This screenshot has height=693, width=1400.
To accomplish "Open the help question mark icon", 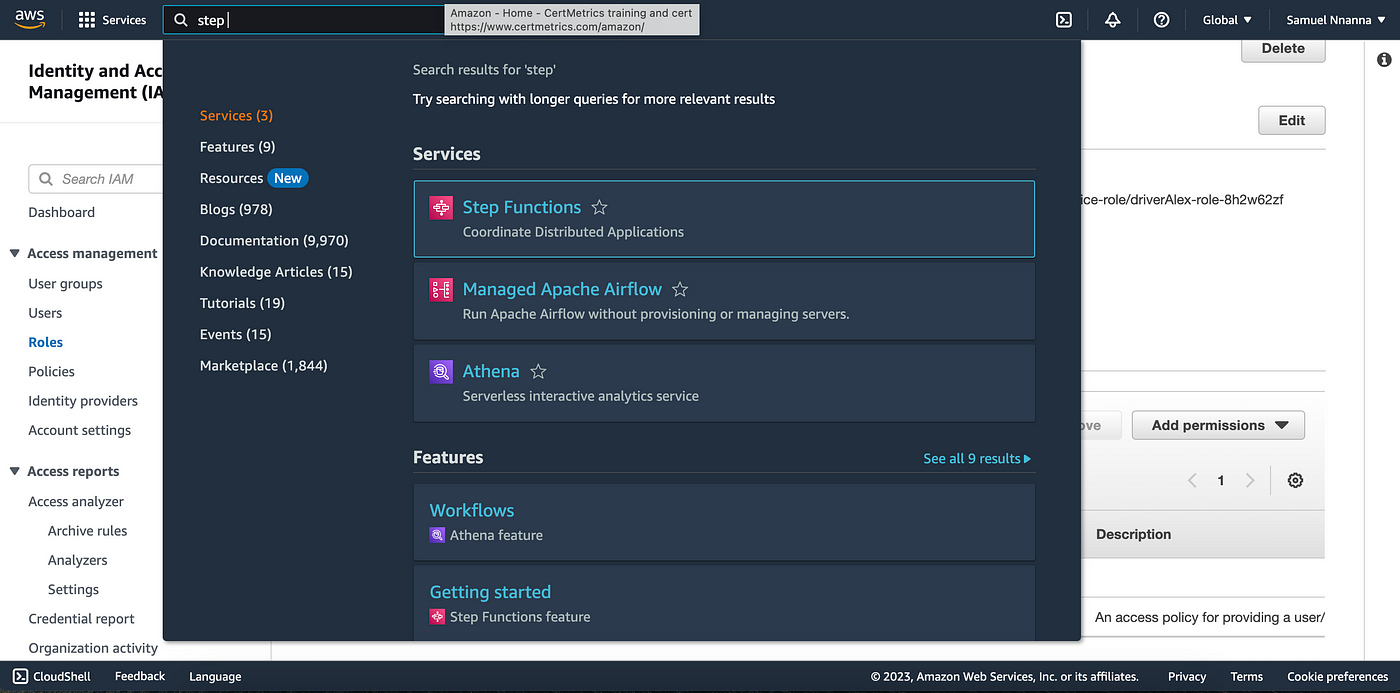I will tap(1161, 20).
